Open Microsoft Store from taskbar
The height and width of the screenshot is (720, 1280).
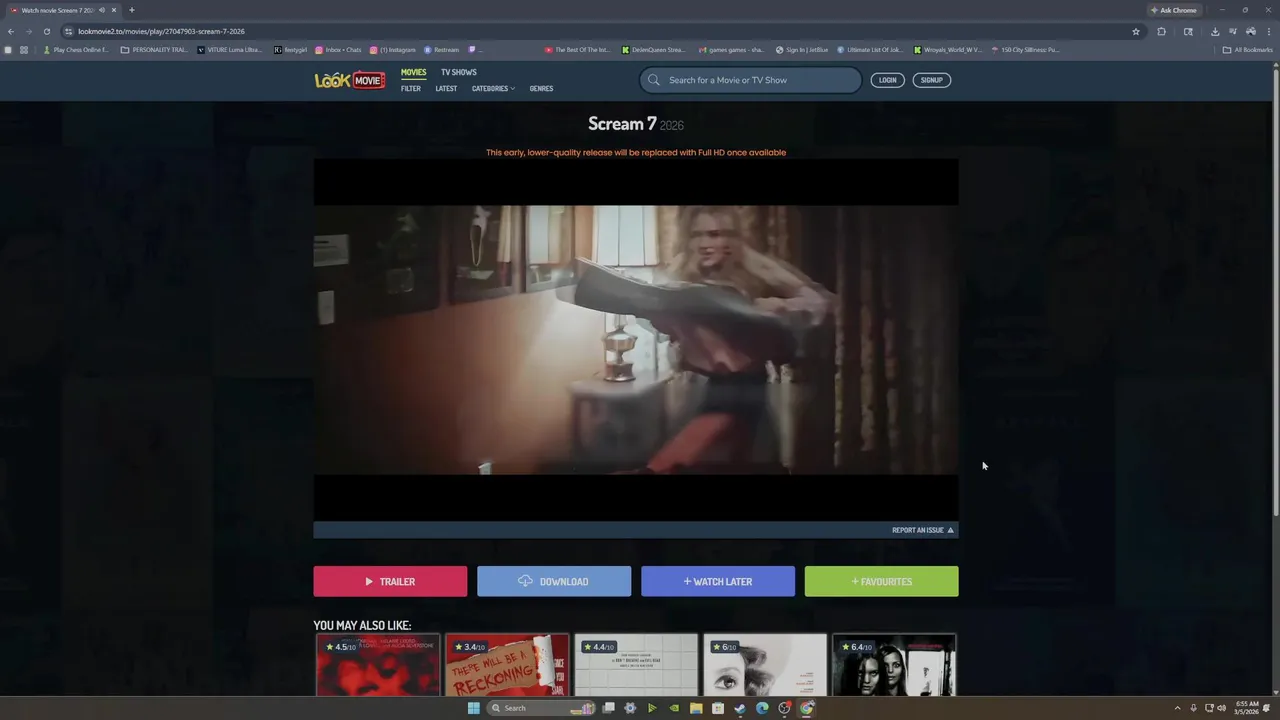tap(718, 708)
